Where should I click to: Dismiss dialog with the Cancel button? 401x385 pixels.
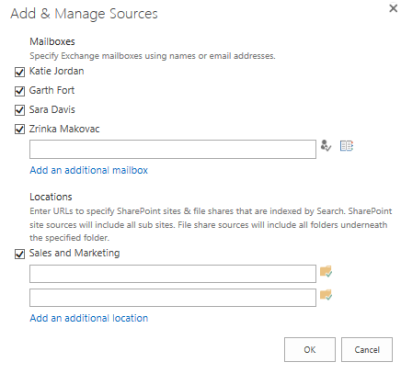367,349
